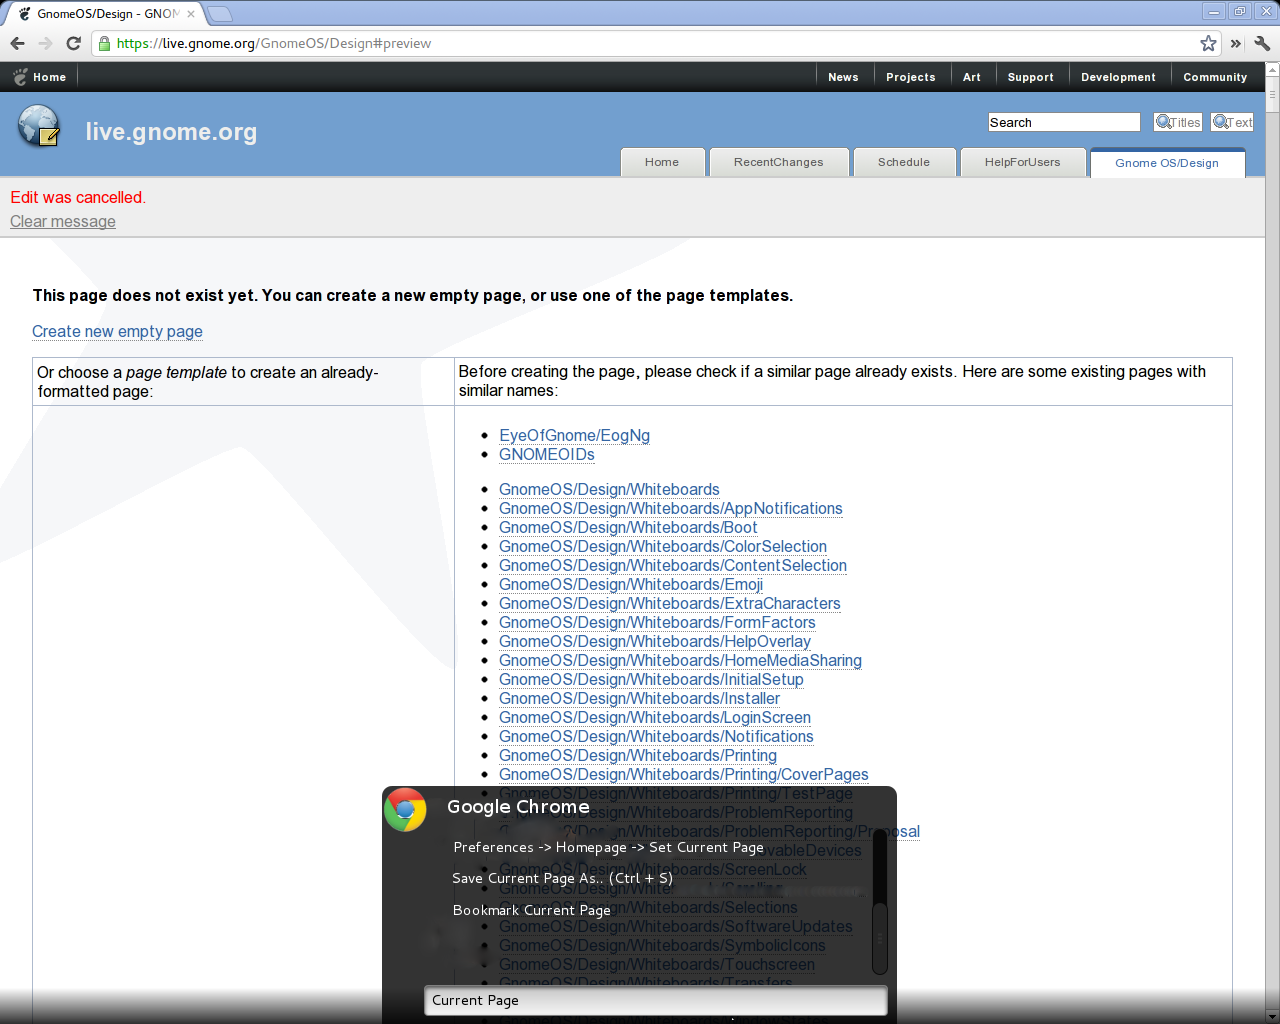Open Whiteboards/InitialSetup link

(651, 680)
